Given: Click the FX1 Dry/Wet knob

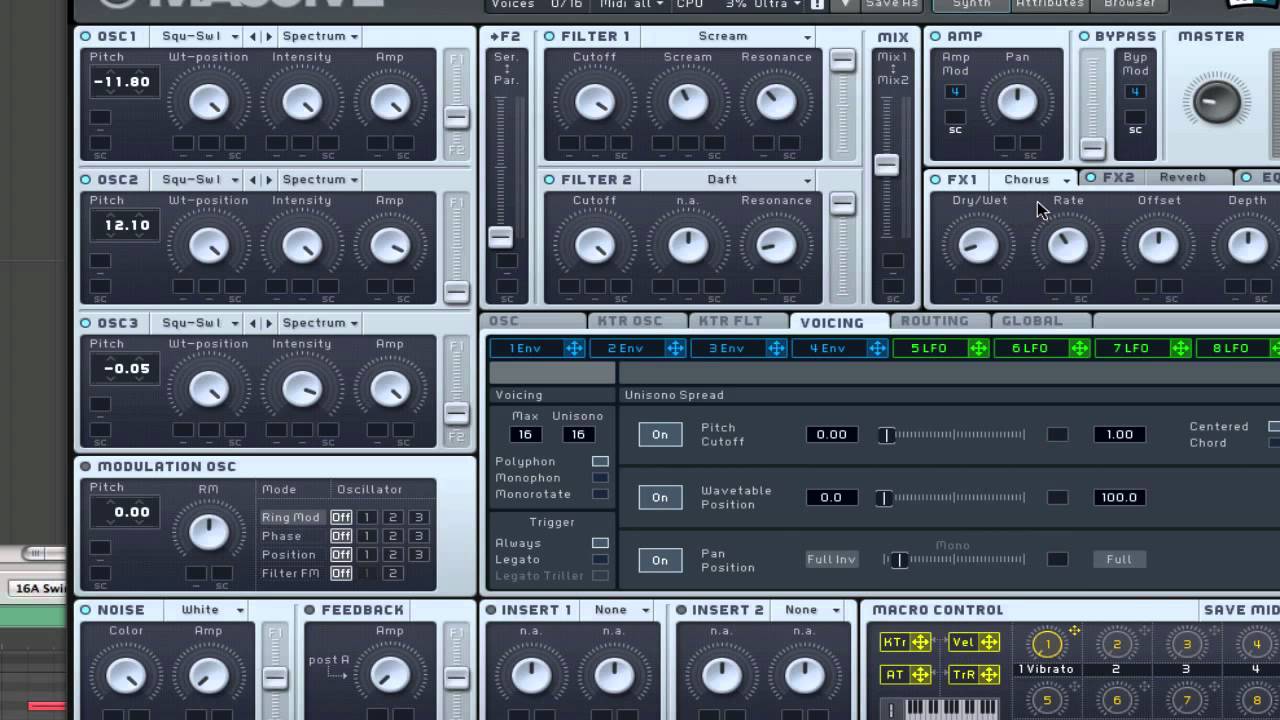Looking at the screenshot, I should (978, 245).
